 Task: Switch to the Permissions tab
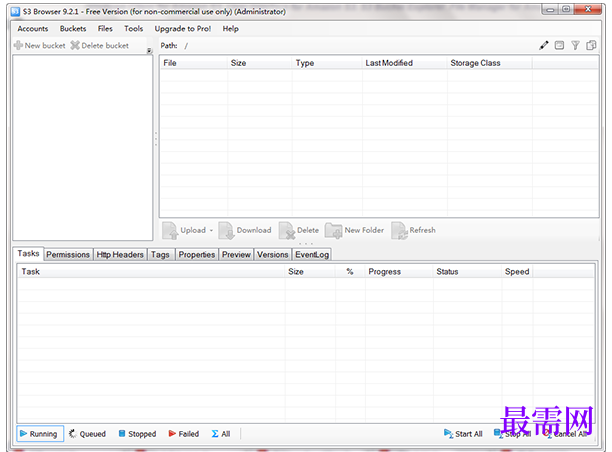pos(68,254)
